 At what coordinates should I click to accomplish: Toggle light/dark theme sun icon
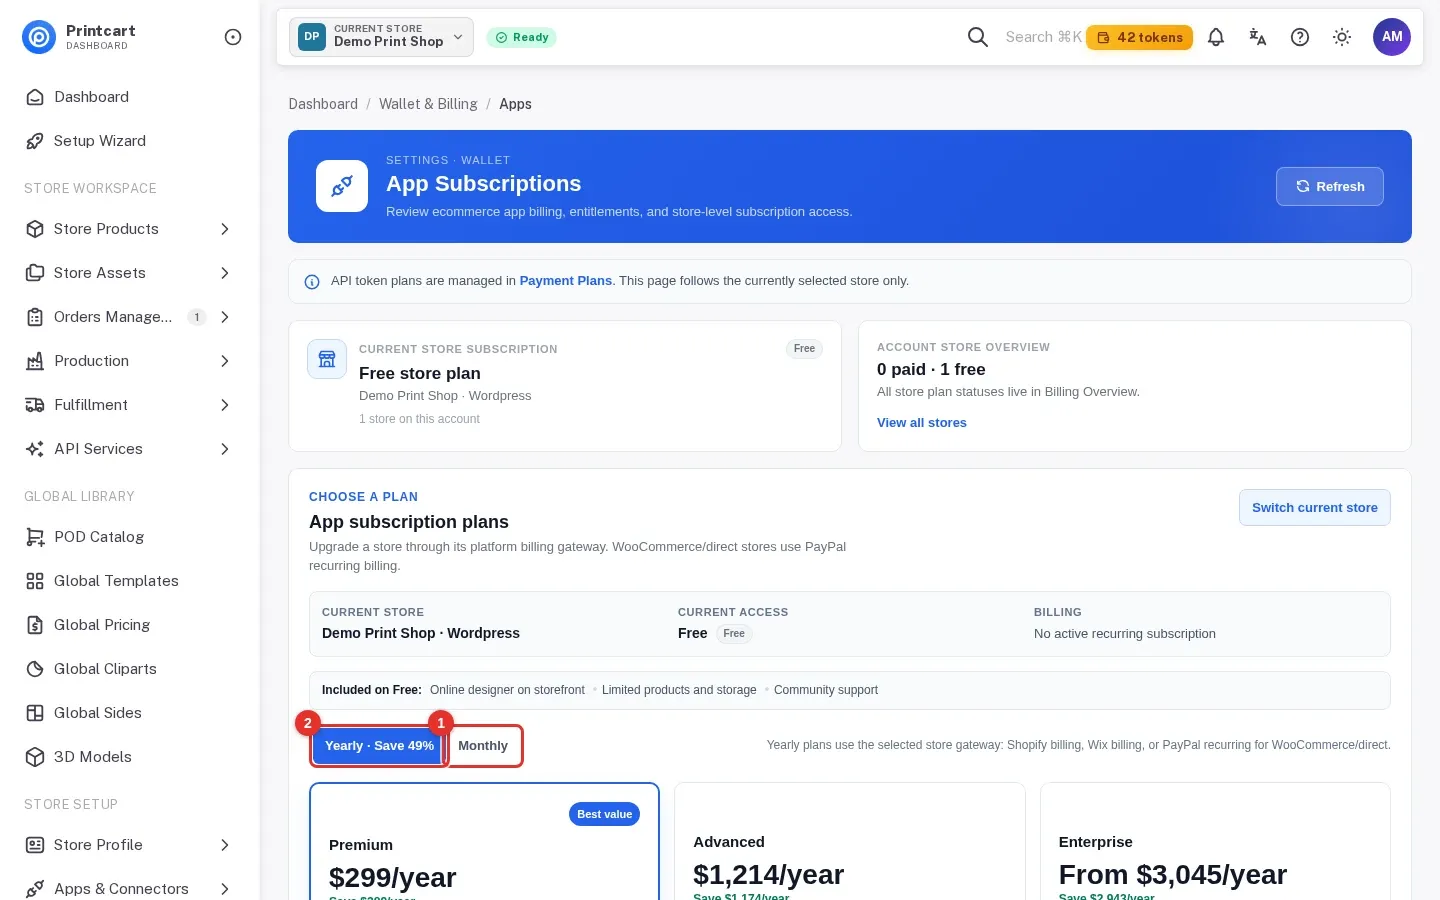[1342, 37]
